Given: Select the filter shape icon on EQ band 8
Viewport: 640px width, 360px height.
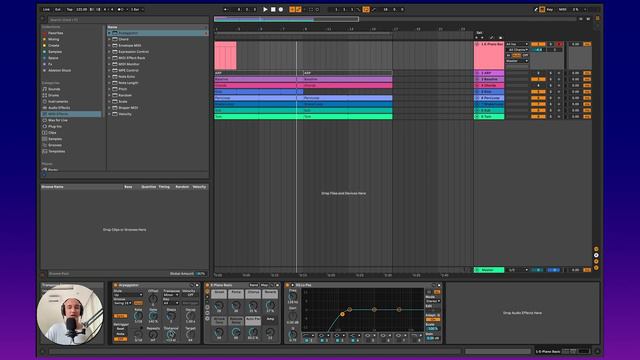Looking at the screenshot, I should 416,335.
